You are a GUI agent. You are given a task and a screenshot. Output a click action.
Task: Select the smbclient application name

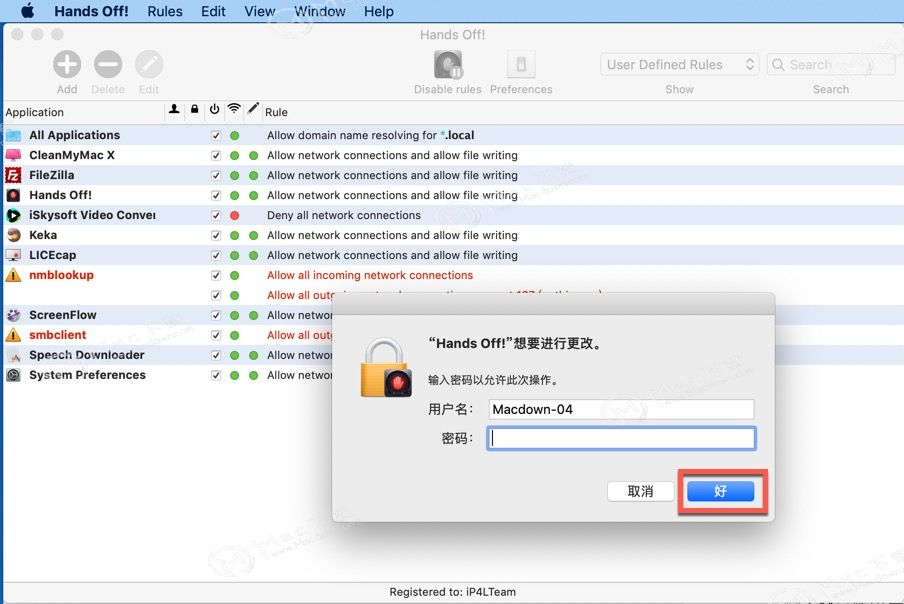tap(58, 335)
